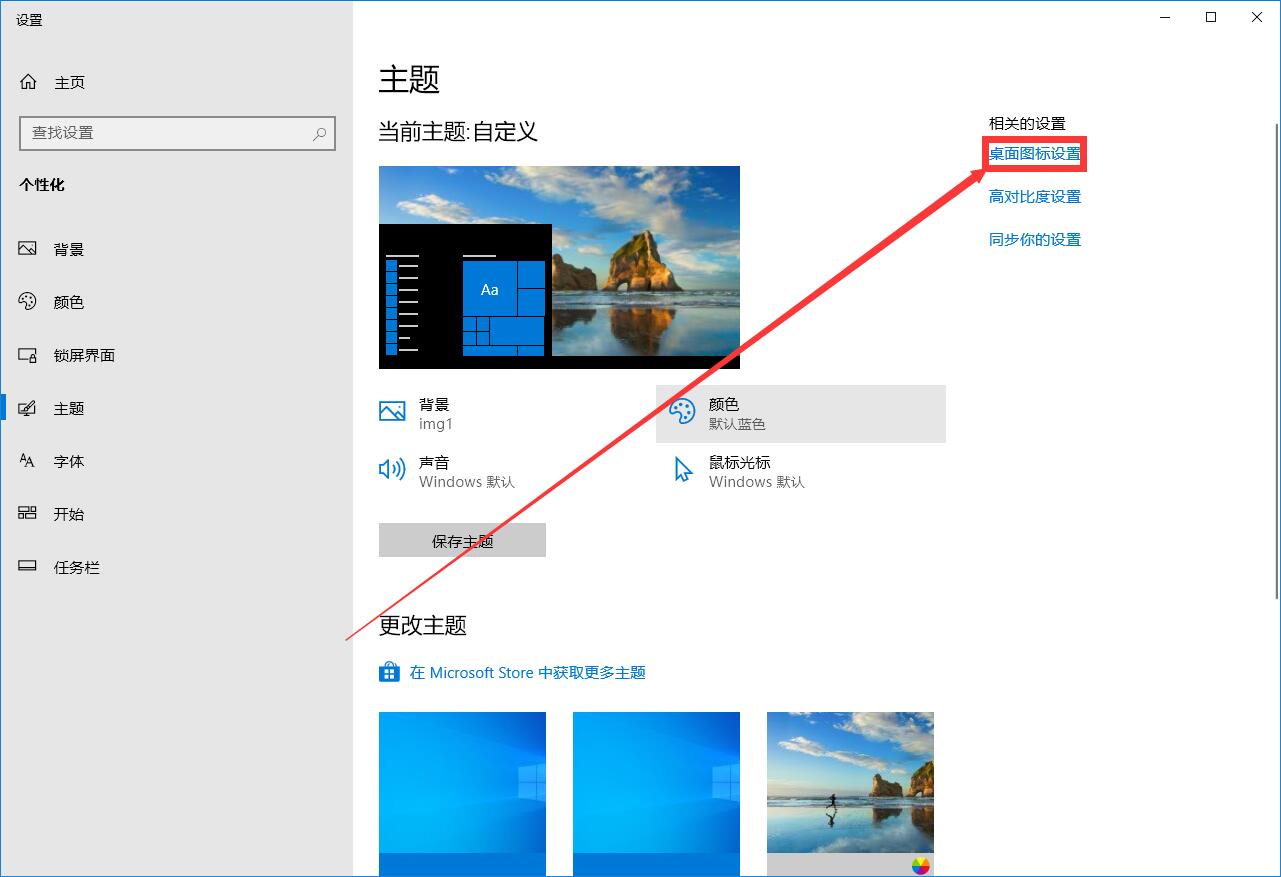Viewport: 1281px width, 877px height.
Task: Click the 颜色 palette icon in sidebar
Action: (x=28, y=302)
